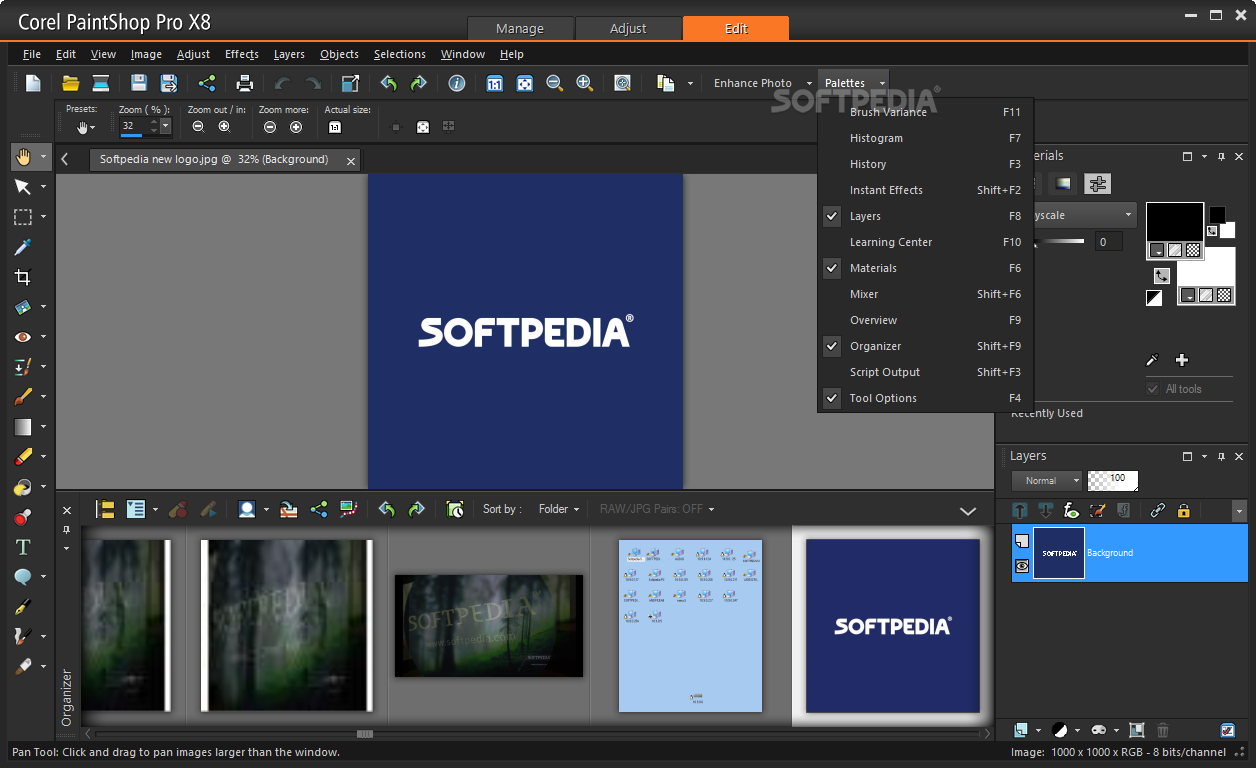Open the Effects menu
Image resolution: width=1256 pixels, height=768 pixels.
(242, 54)
